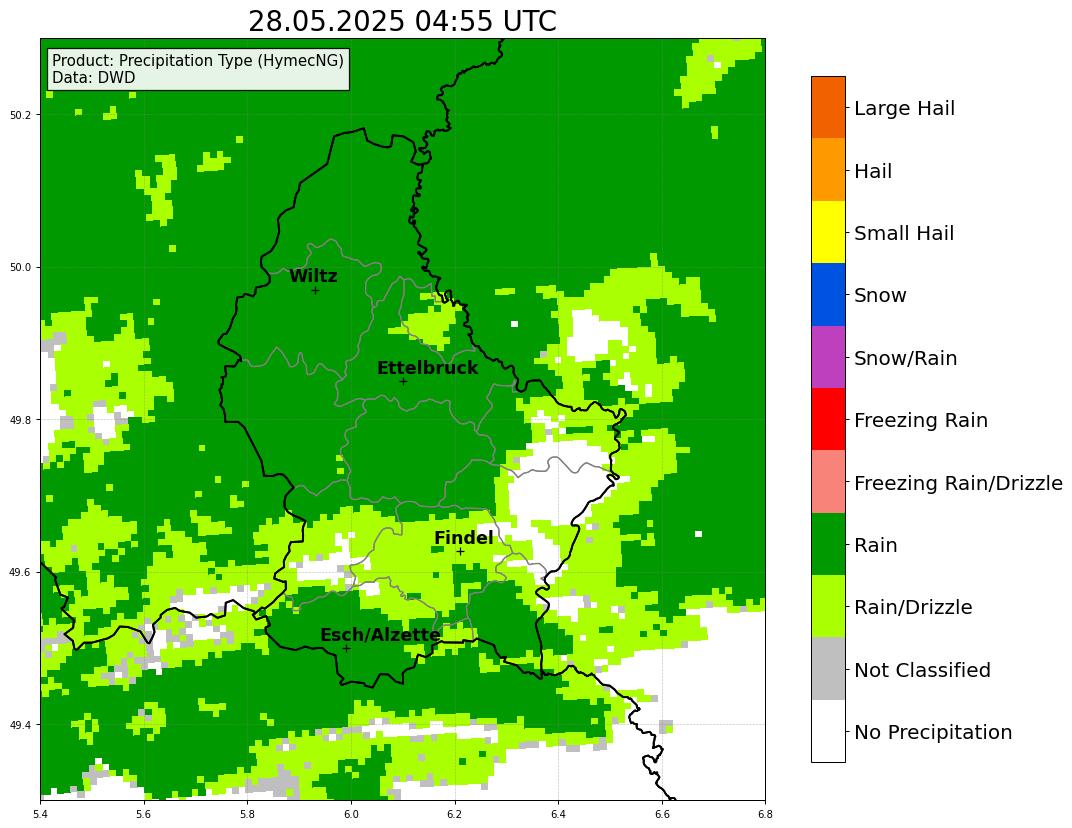Click the 50.0 latitude tick label
The width and height of the screenshot is (1072, 828).
(23, 267)
